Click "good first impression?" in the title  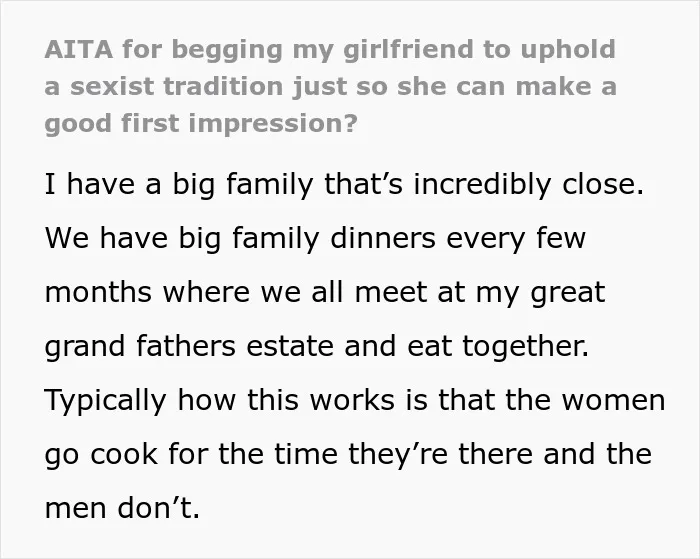(x=201, y=124)
